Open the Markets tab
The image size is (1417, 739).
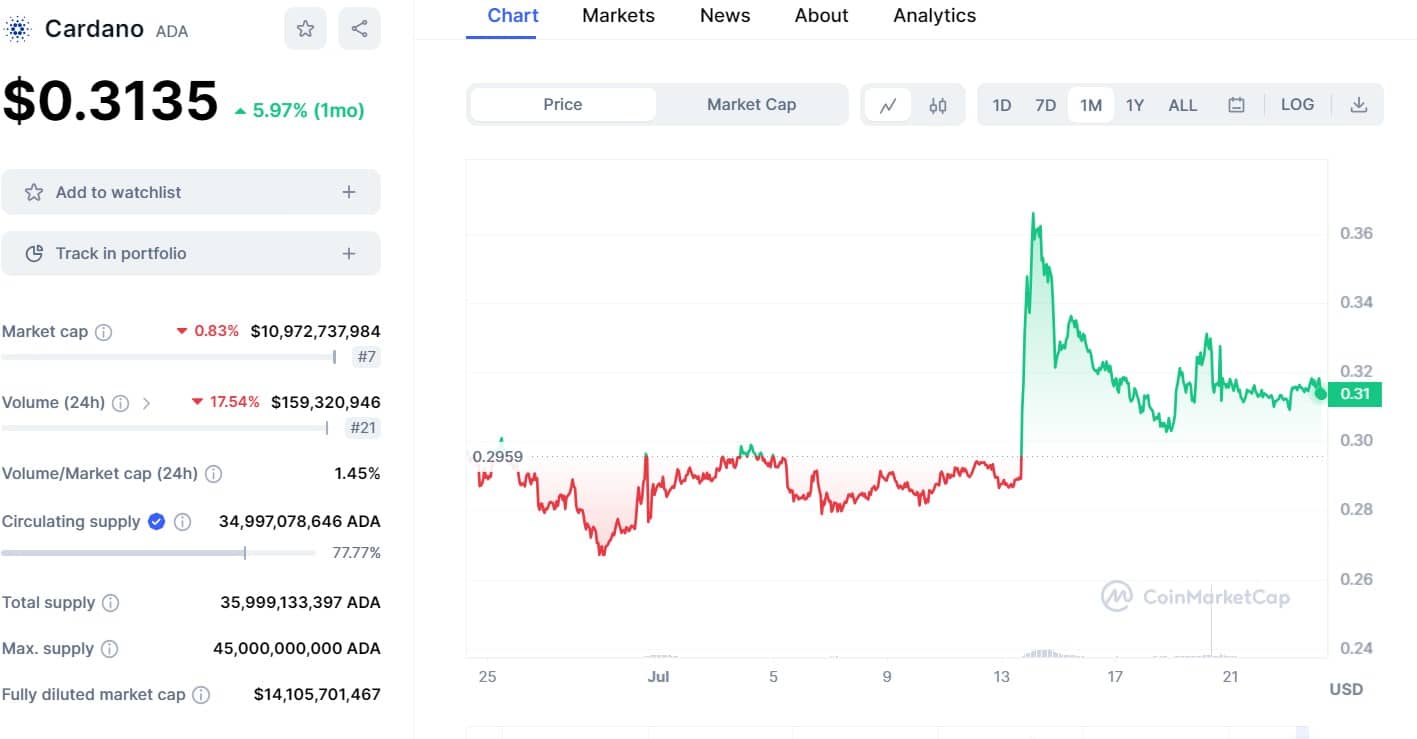point(618,16)
